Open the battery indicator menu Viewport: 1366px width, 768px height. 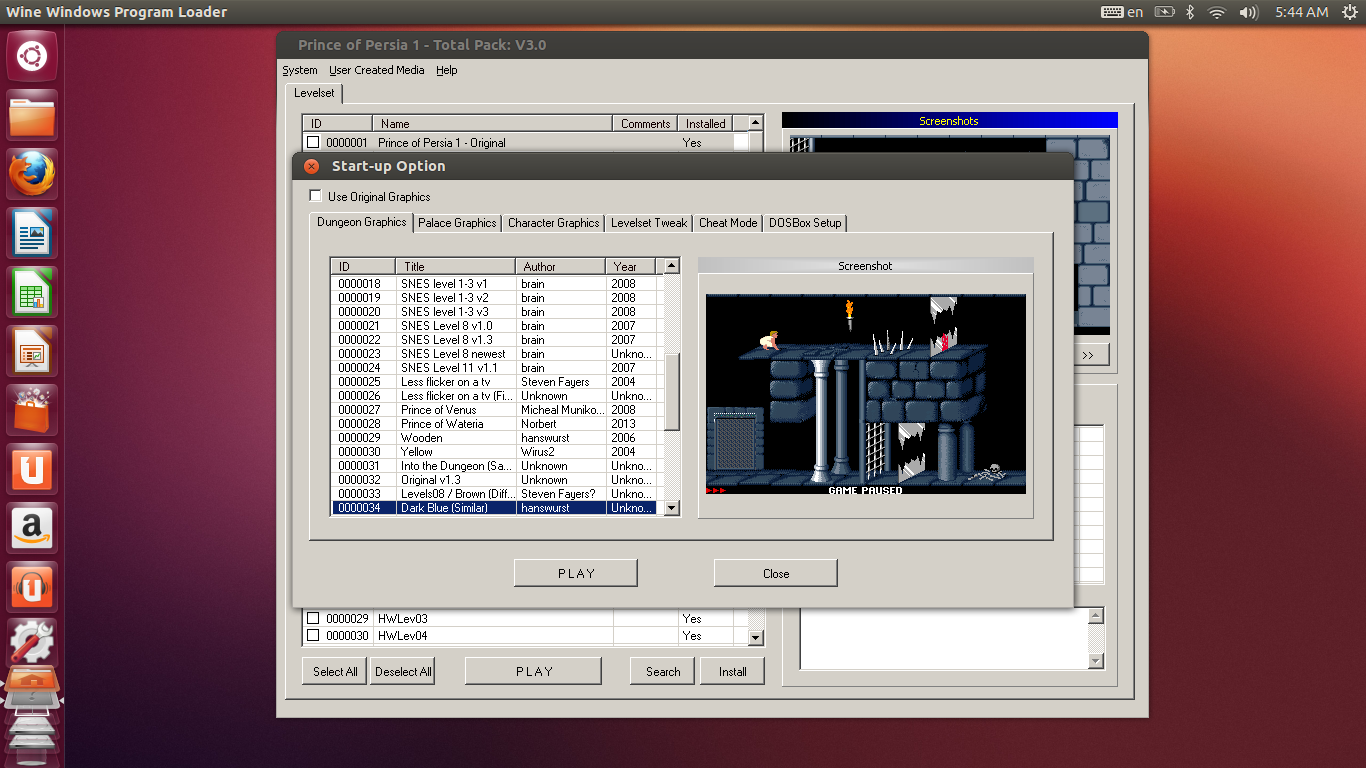1164,12
